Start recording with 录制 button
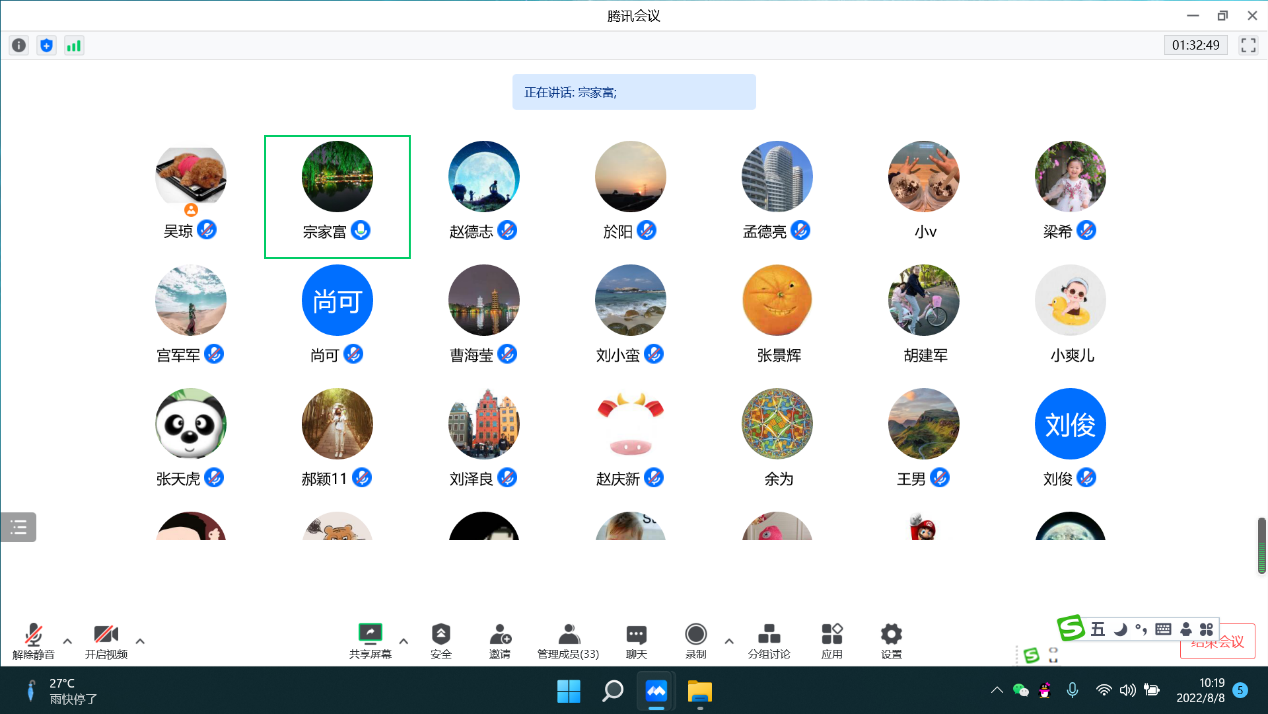The width and height of the screenshot is (1268, 714). (x=696, y=640)
